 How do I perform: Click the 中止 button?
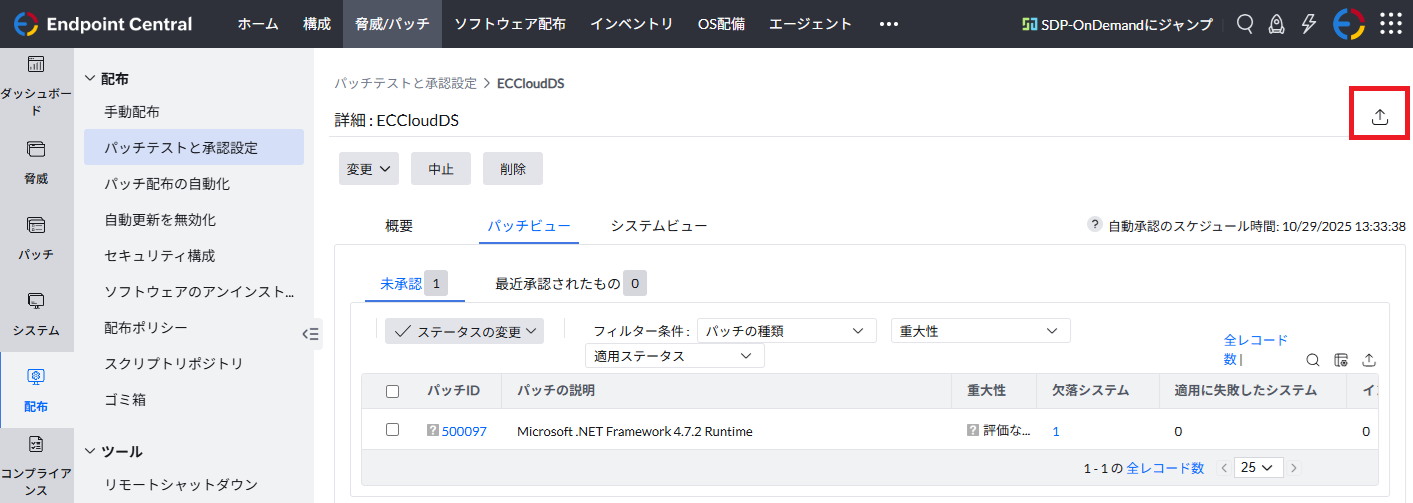(x=441, y=169)
